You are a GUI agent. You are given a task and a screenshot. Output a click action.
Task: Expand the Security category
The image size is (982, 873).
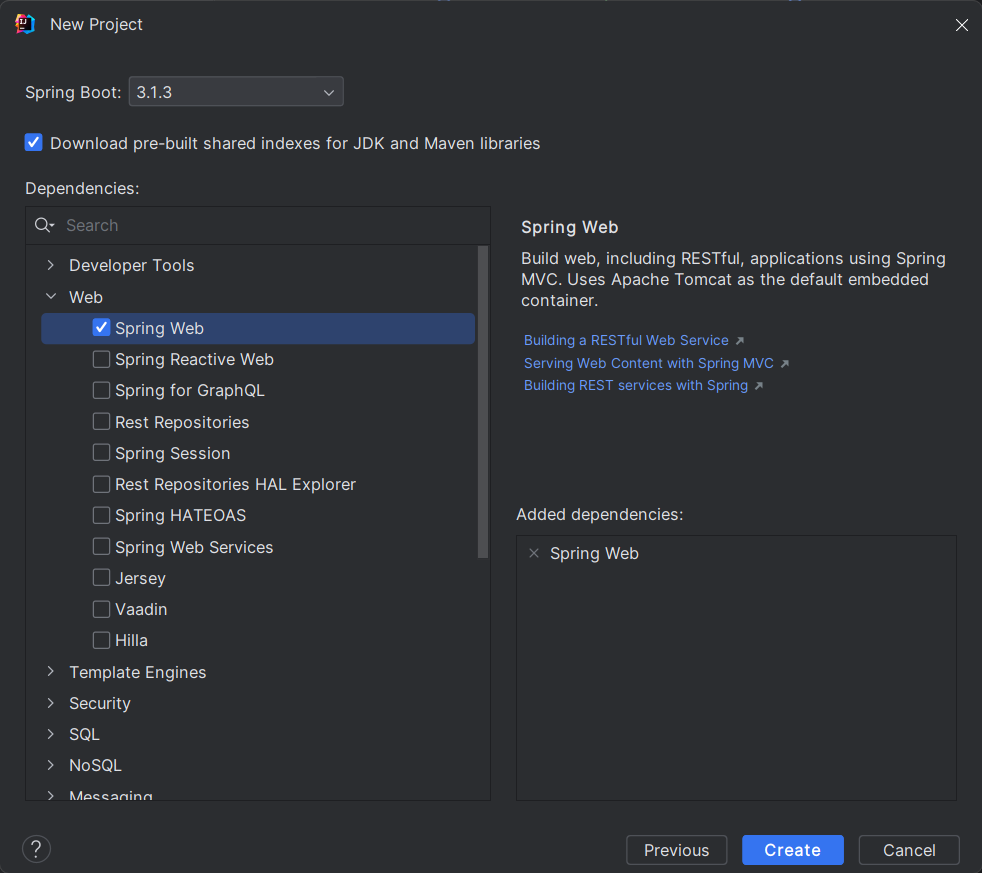51,703
